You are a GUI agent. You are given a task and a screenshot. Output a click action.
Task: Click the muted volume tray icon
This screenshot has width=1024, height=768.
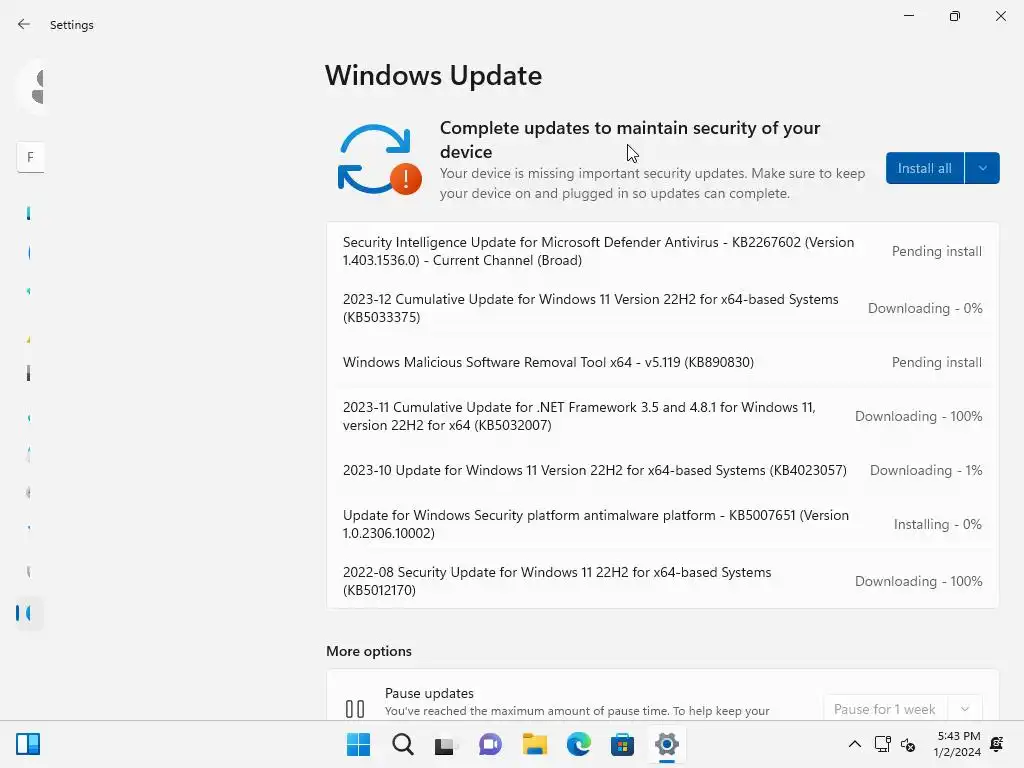click(x=908, y=744)
